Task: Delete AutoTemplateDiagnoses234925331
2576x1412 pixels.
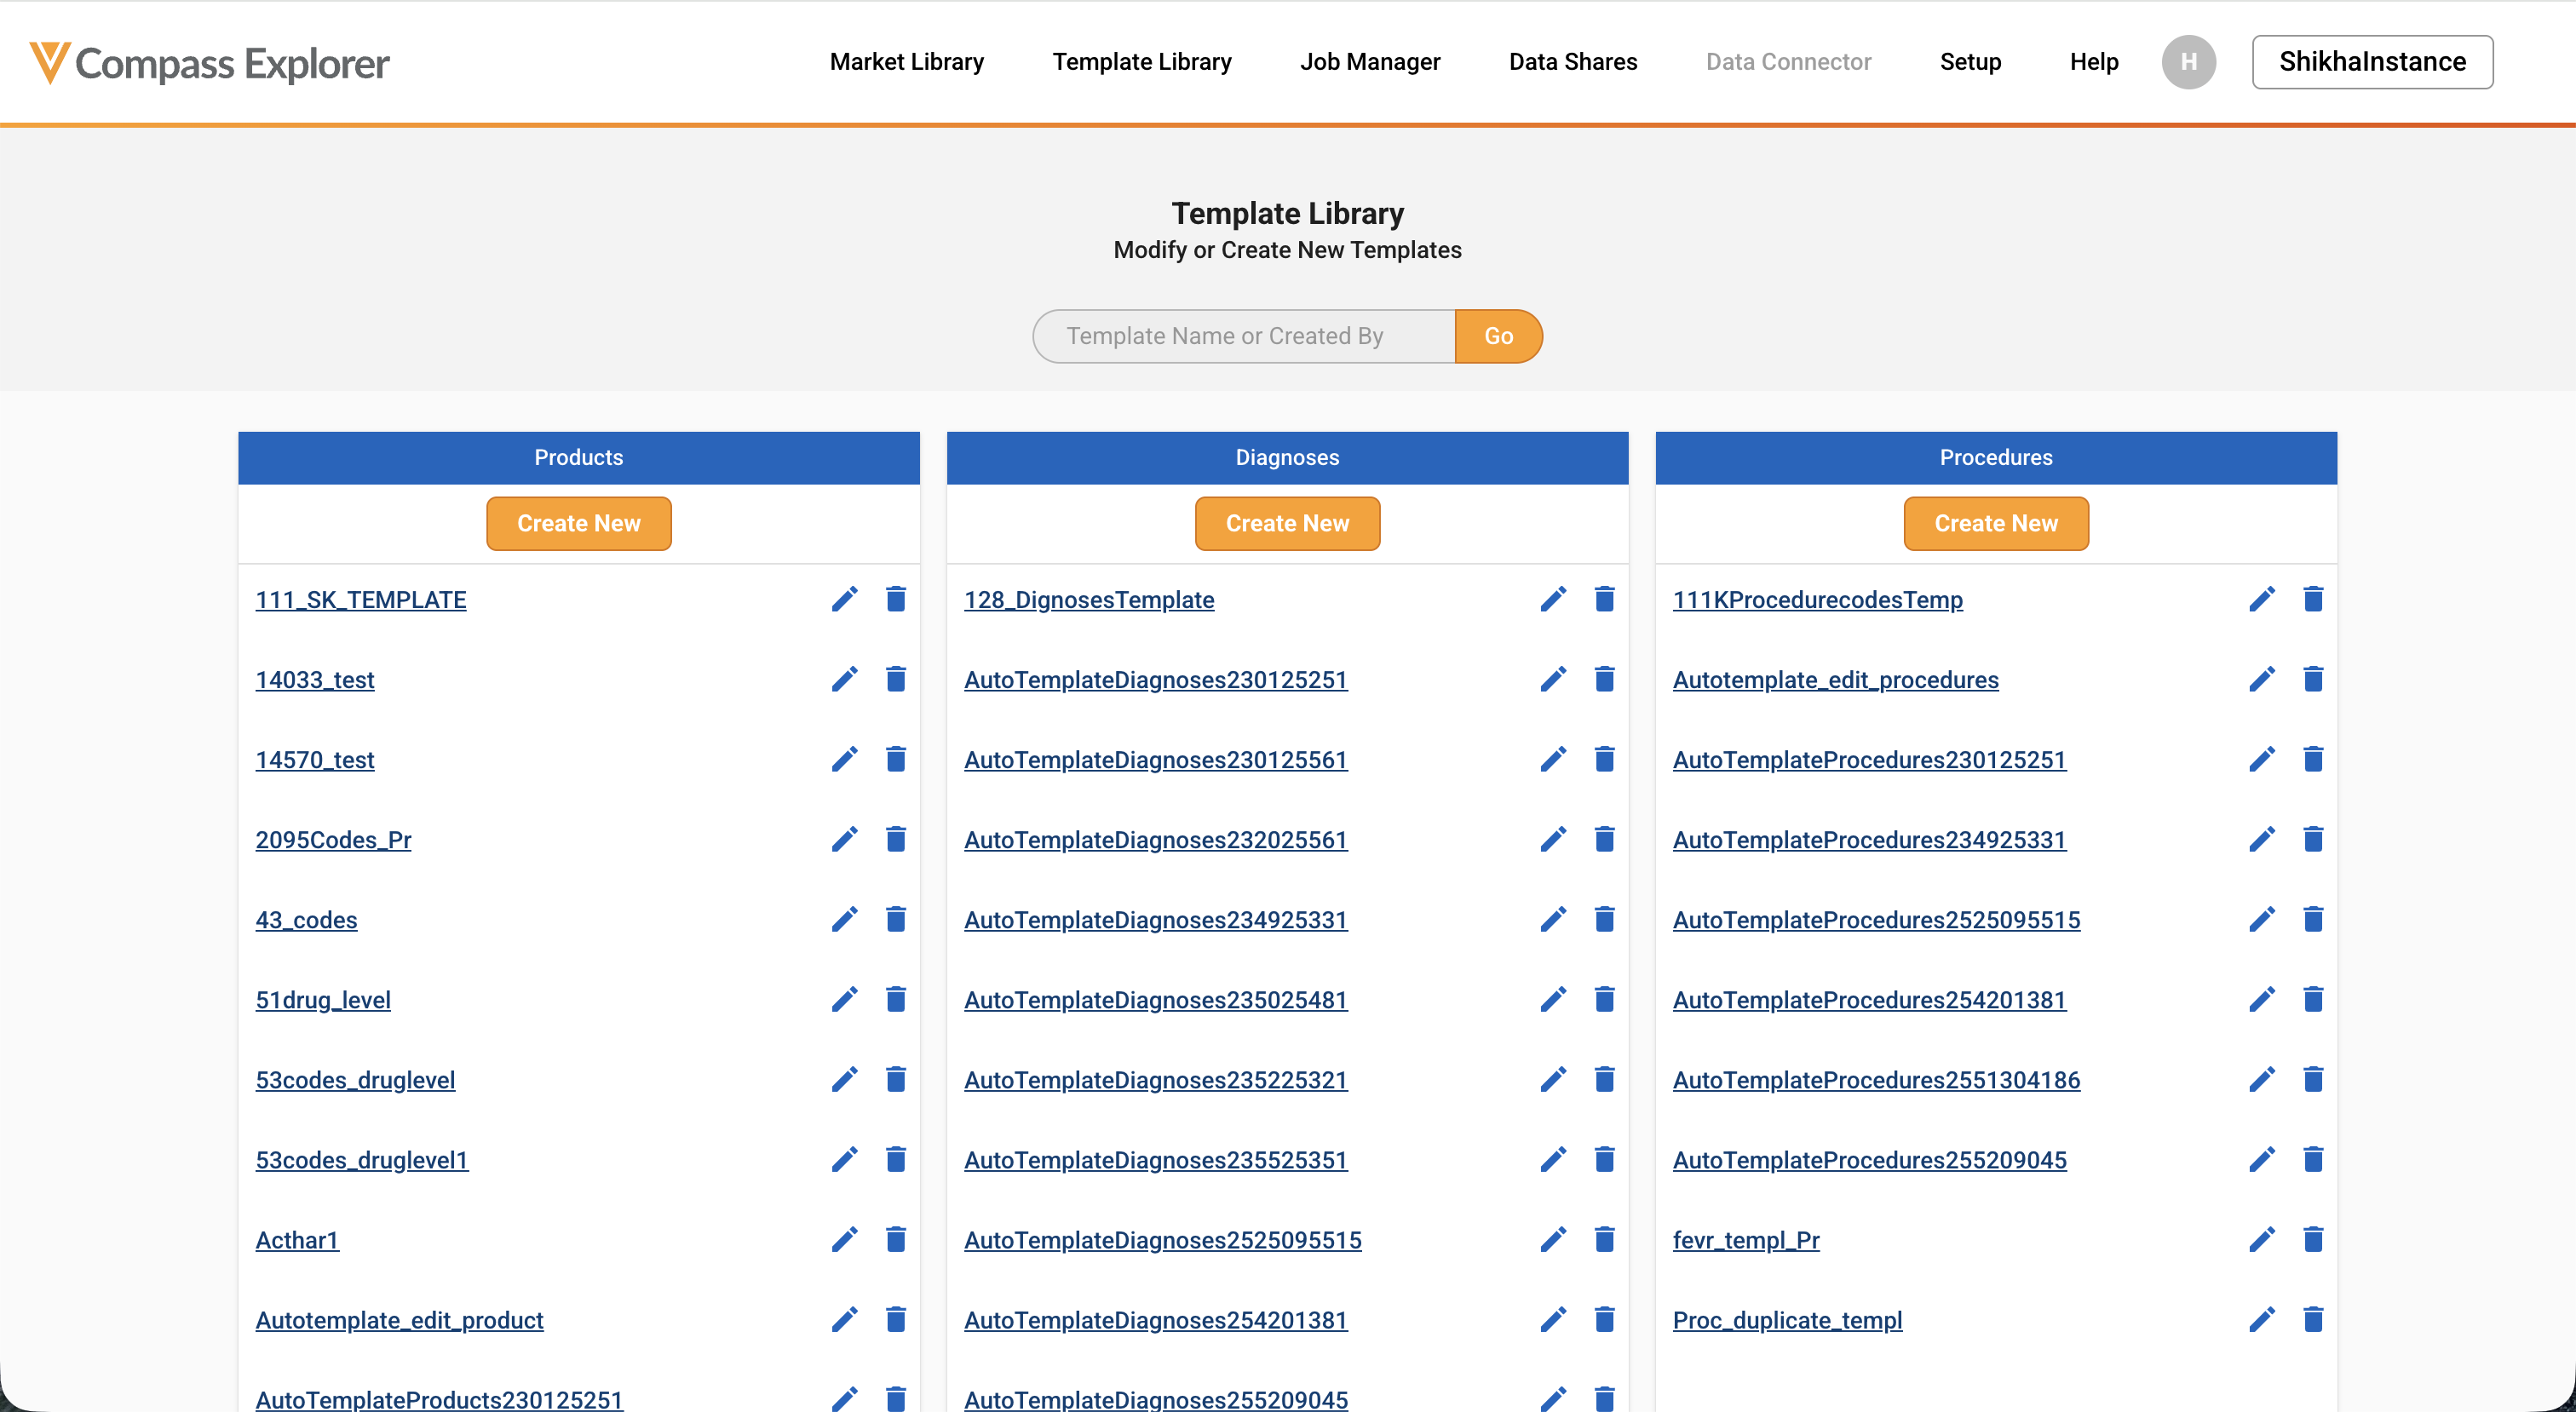Action: (x=1605, y=919)
